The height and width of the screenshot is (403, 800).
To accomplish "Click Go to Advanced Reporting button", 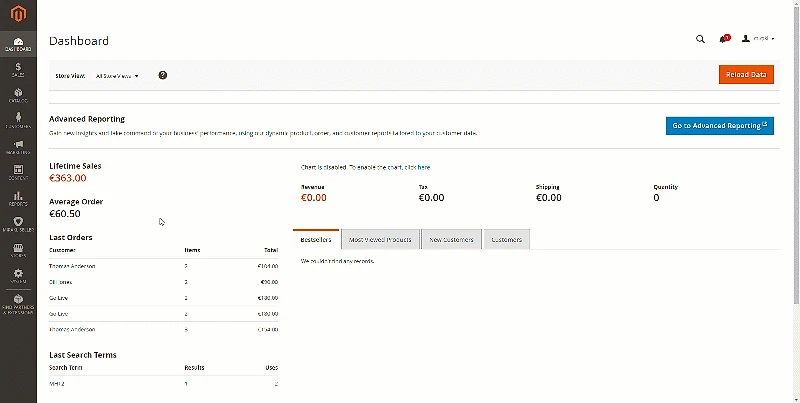I will tap(720, 125).
